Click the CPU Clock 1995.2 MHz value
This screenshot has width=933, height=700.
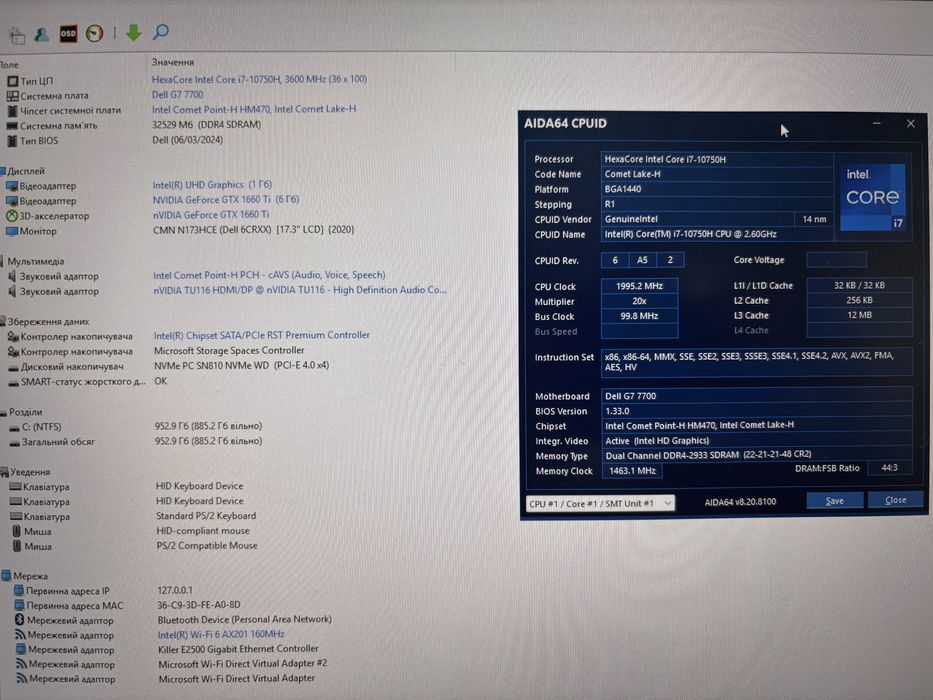tap(639, 286)
